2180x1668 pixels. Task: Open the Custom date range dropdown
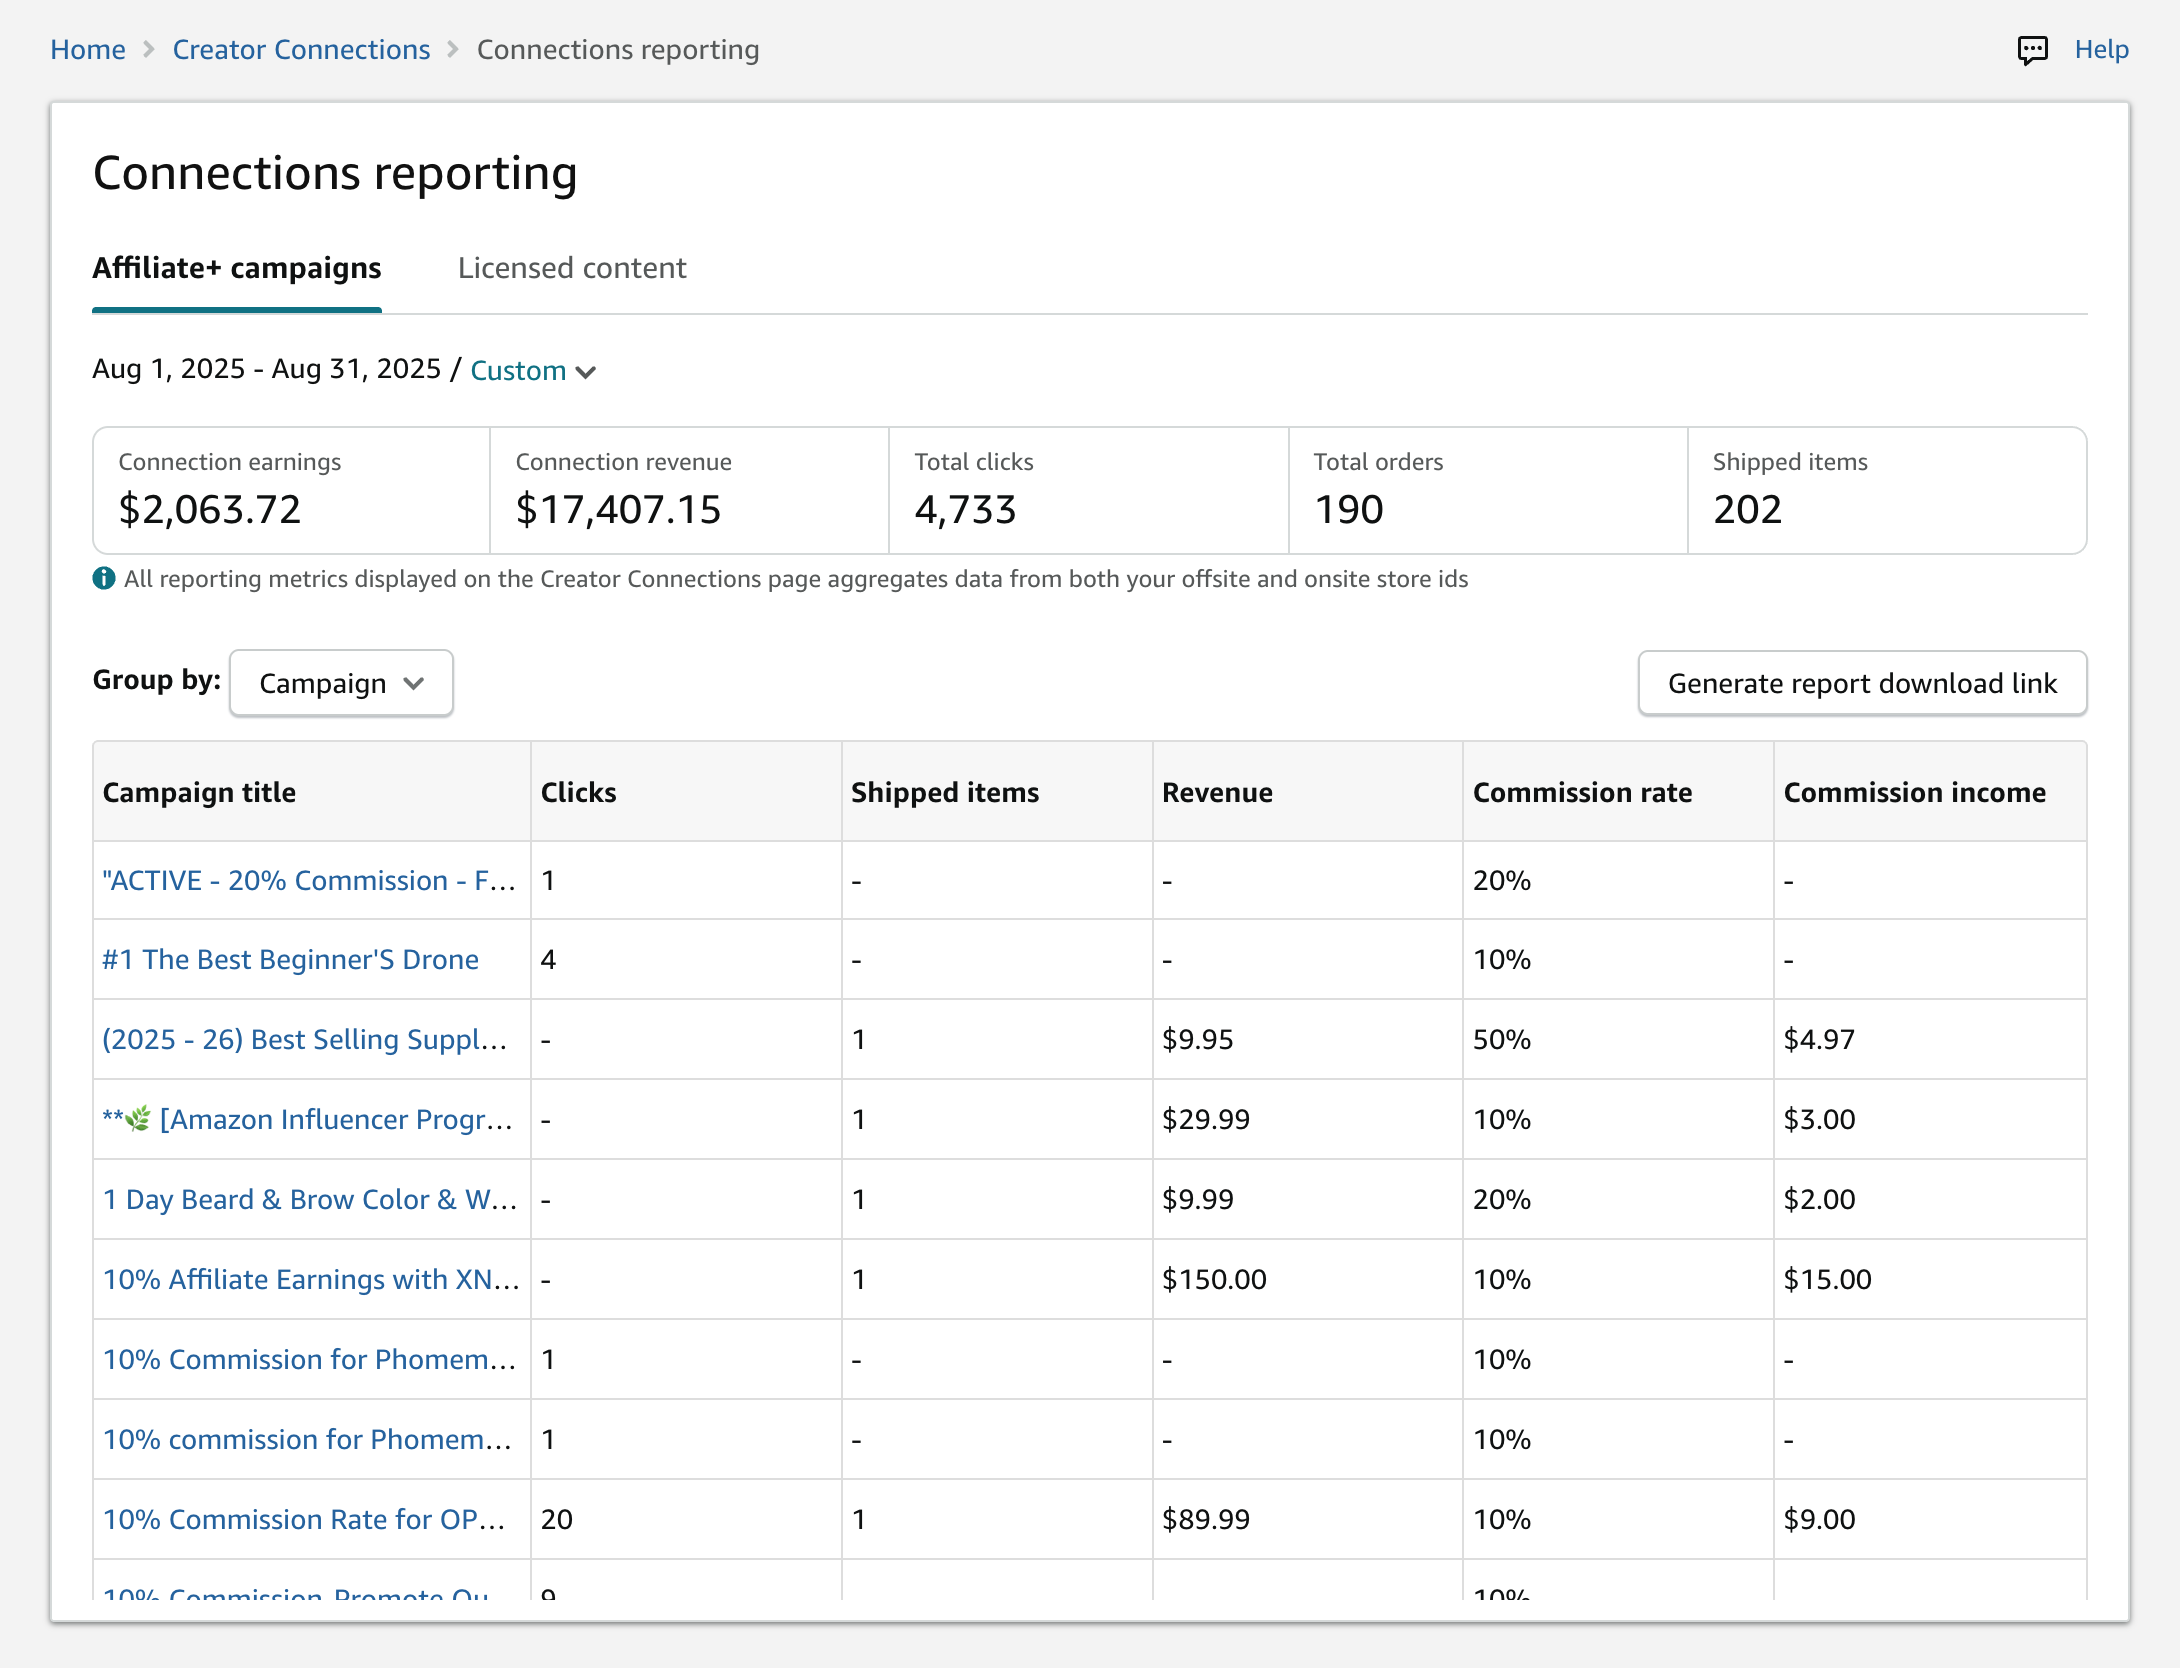[x=532, y=371]
